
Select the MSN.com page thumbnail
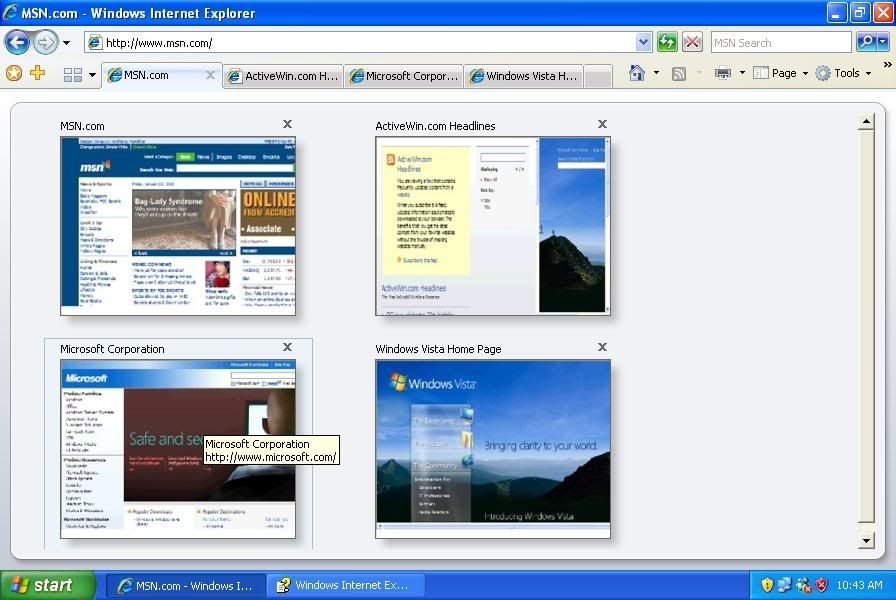(x=178, y=226)
